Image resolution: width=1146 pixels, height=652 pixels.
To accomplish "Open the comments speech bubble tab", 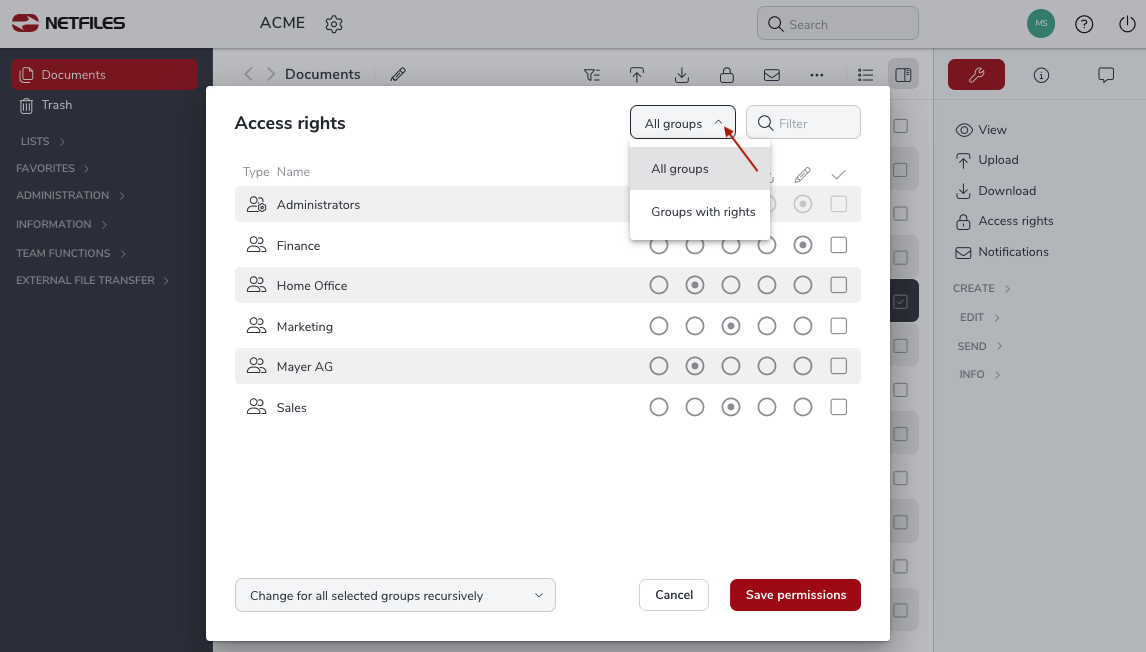I will [1106, 75].
